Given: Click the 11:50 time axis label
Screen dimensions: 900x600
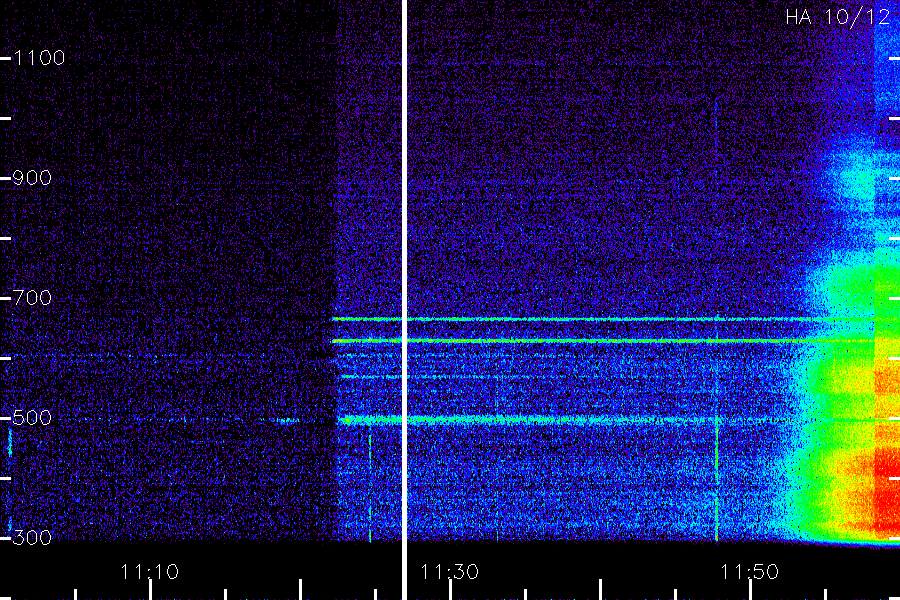Looking at the screenshot, I should (749, 572).
